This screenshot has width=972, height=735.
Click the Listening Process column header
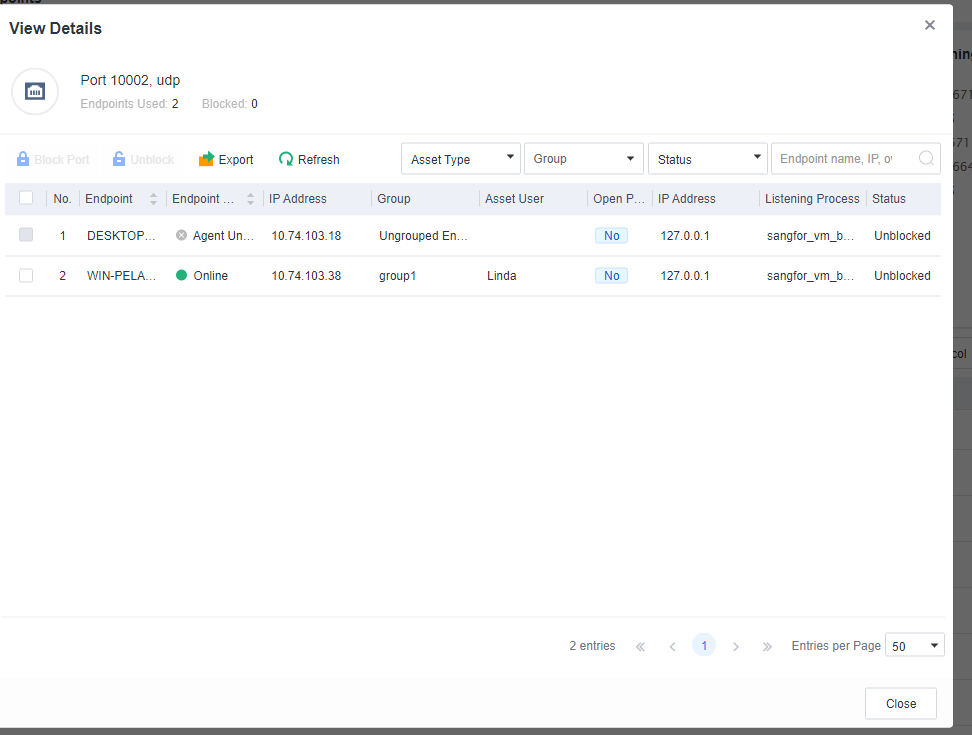pos(811,199)
